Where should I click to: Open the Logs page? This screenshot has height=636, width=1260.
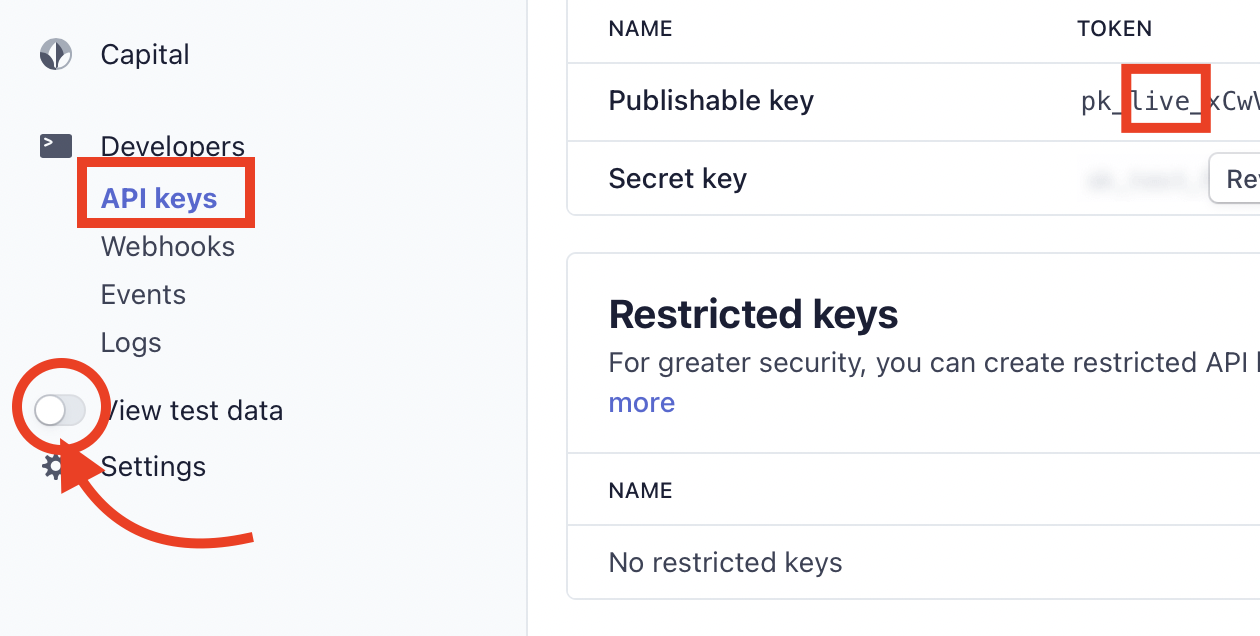point(131,342)
